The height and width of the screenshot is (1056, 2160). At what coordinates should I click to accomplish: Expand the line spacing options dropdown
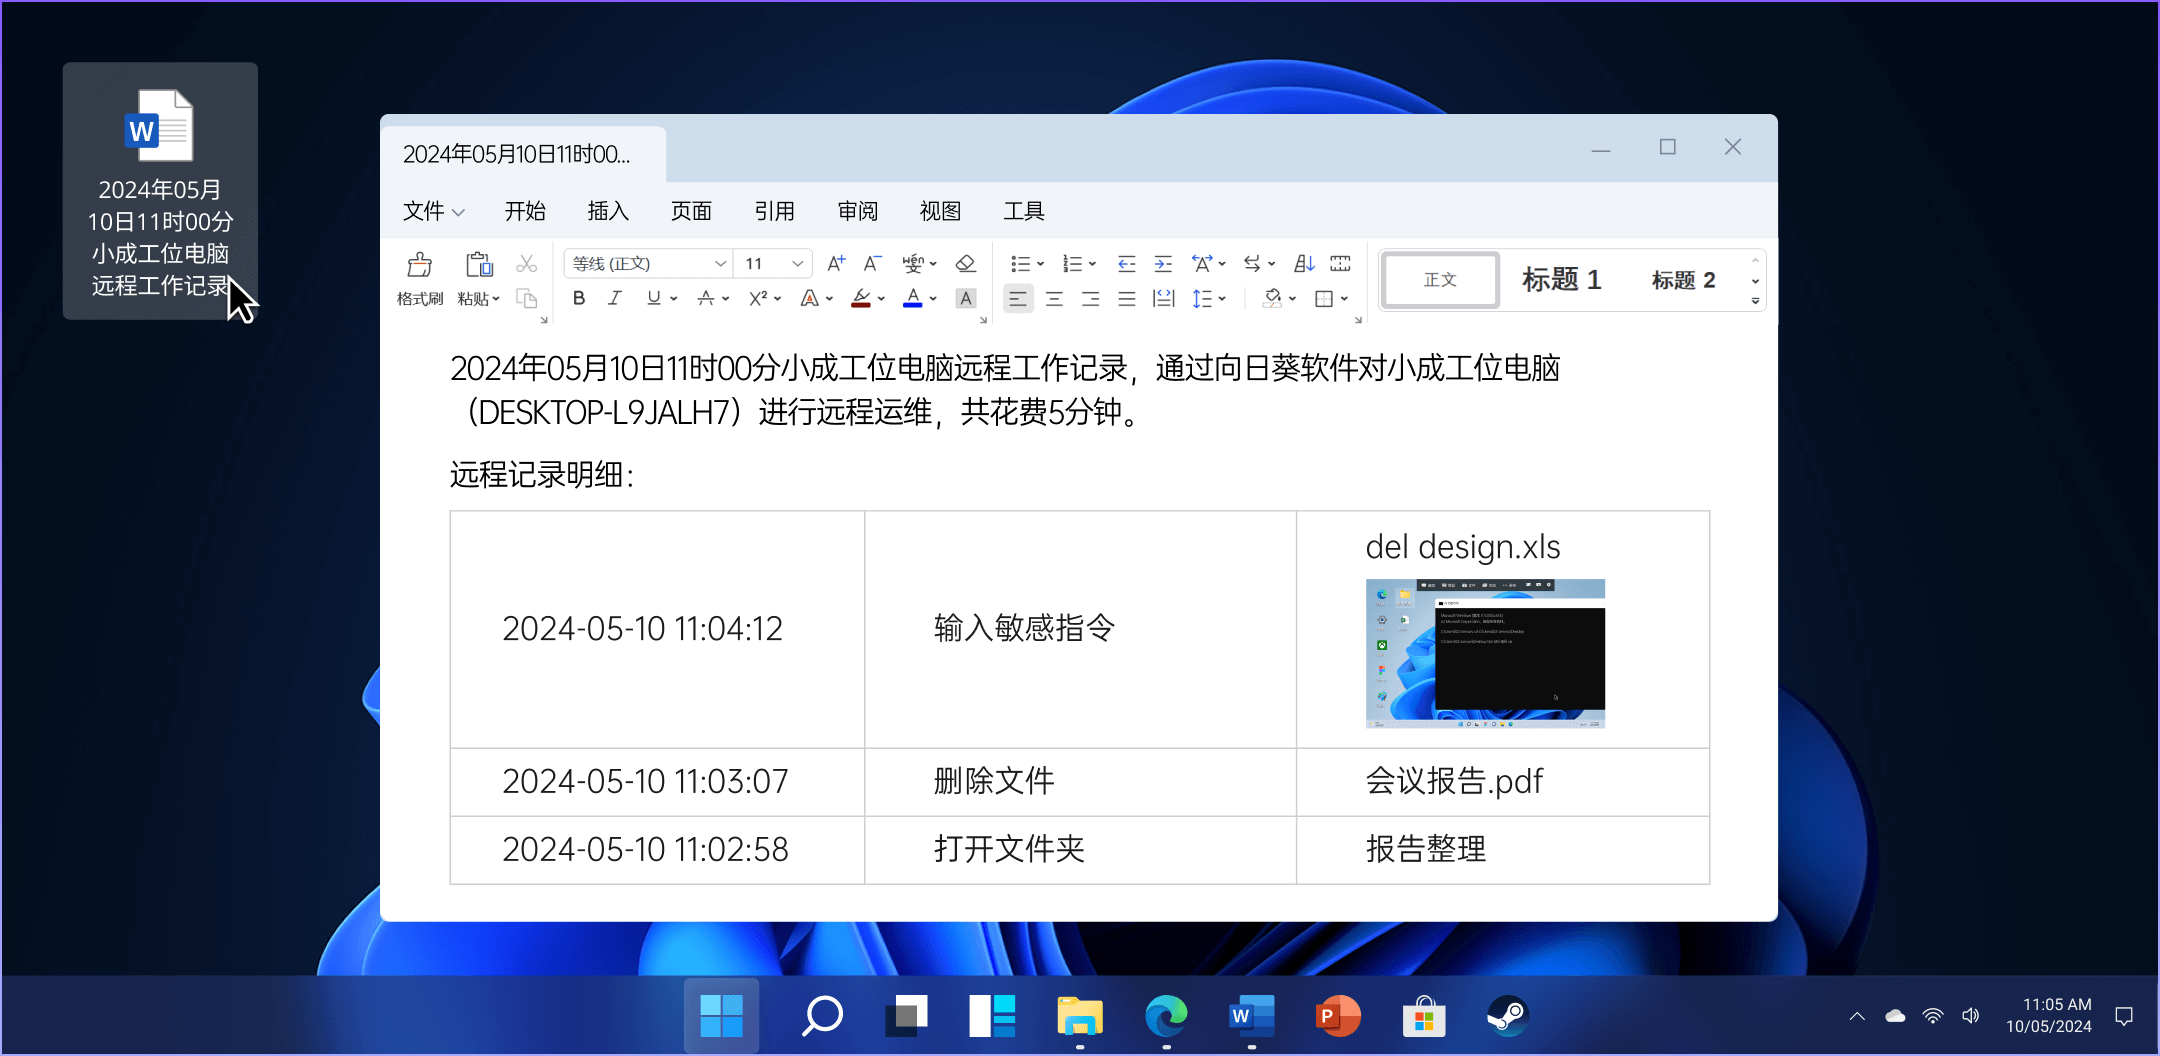(1223, 299)
